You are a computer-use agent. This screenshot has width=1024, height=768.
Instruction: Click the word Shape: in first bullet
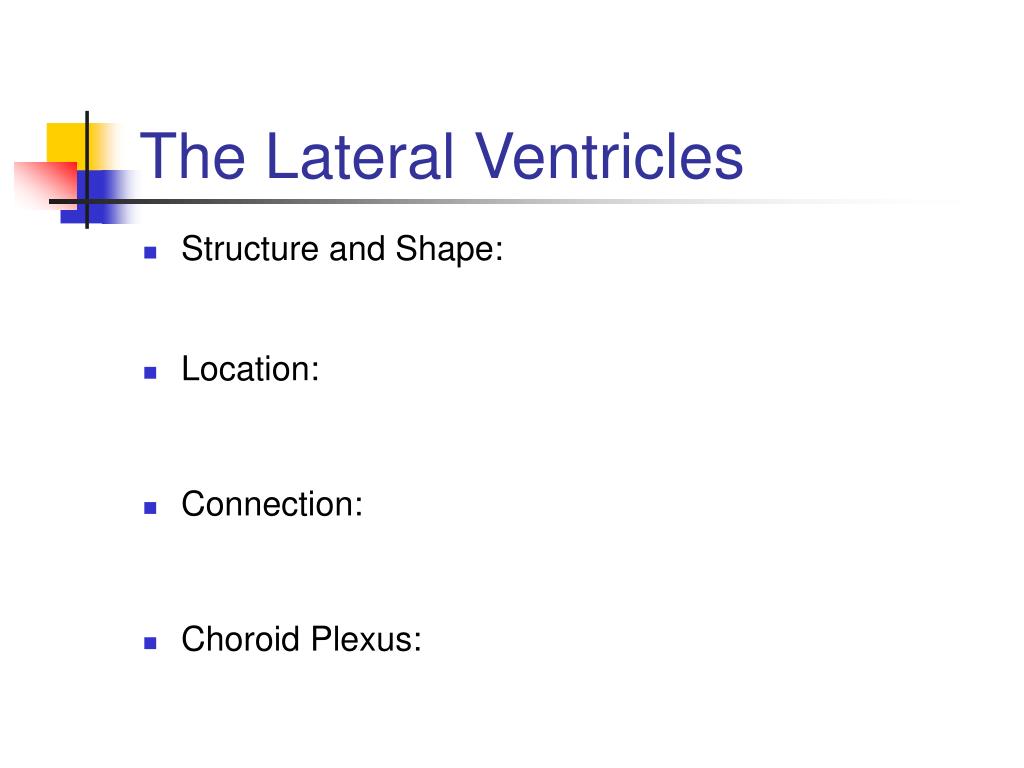point(449,249)
